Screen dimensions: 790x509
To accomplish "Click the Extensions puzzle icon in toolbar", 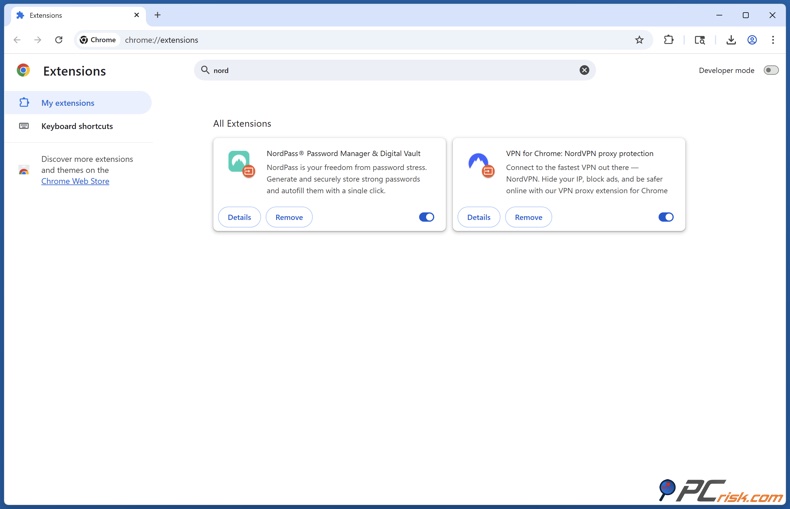I will [668, 40].
